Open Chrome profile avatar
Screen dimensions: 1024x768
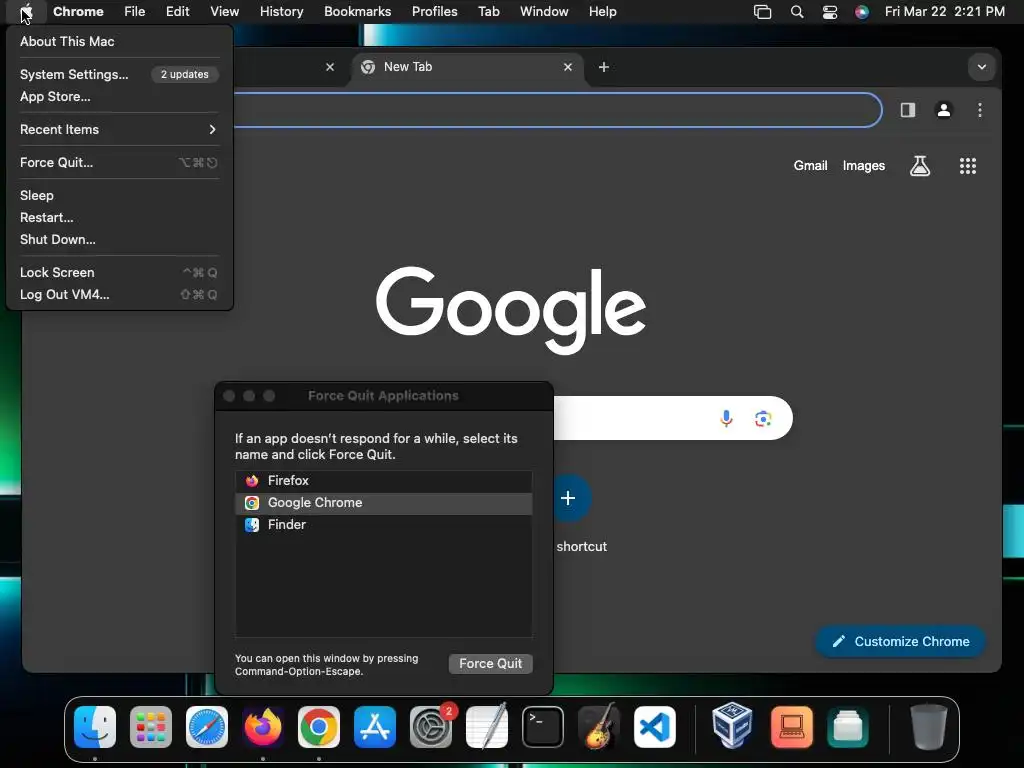tap(944, 110)
